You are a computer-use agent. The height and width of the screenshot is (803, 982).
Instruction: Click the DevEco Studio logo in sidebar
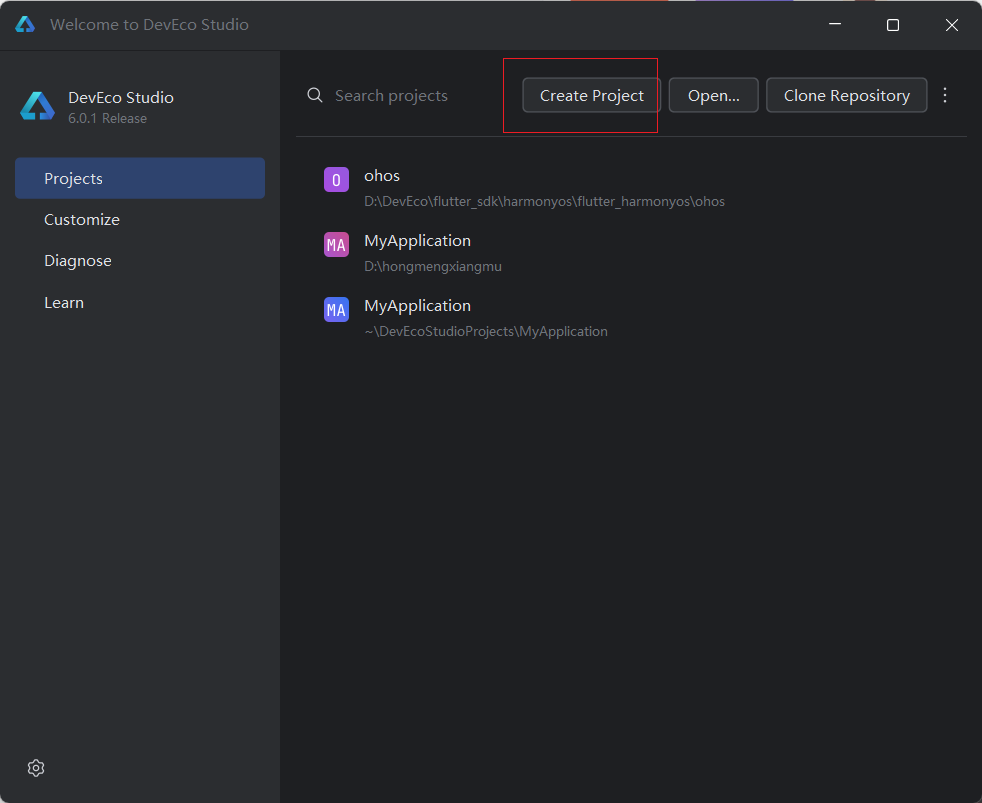pyautogui.click(x=38, y=106)
